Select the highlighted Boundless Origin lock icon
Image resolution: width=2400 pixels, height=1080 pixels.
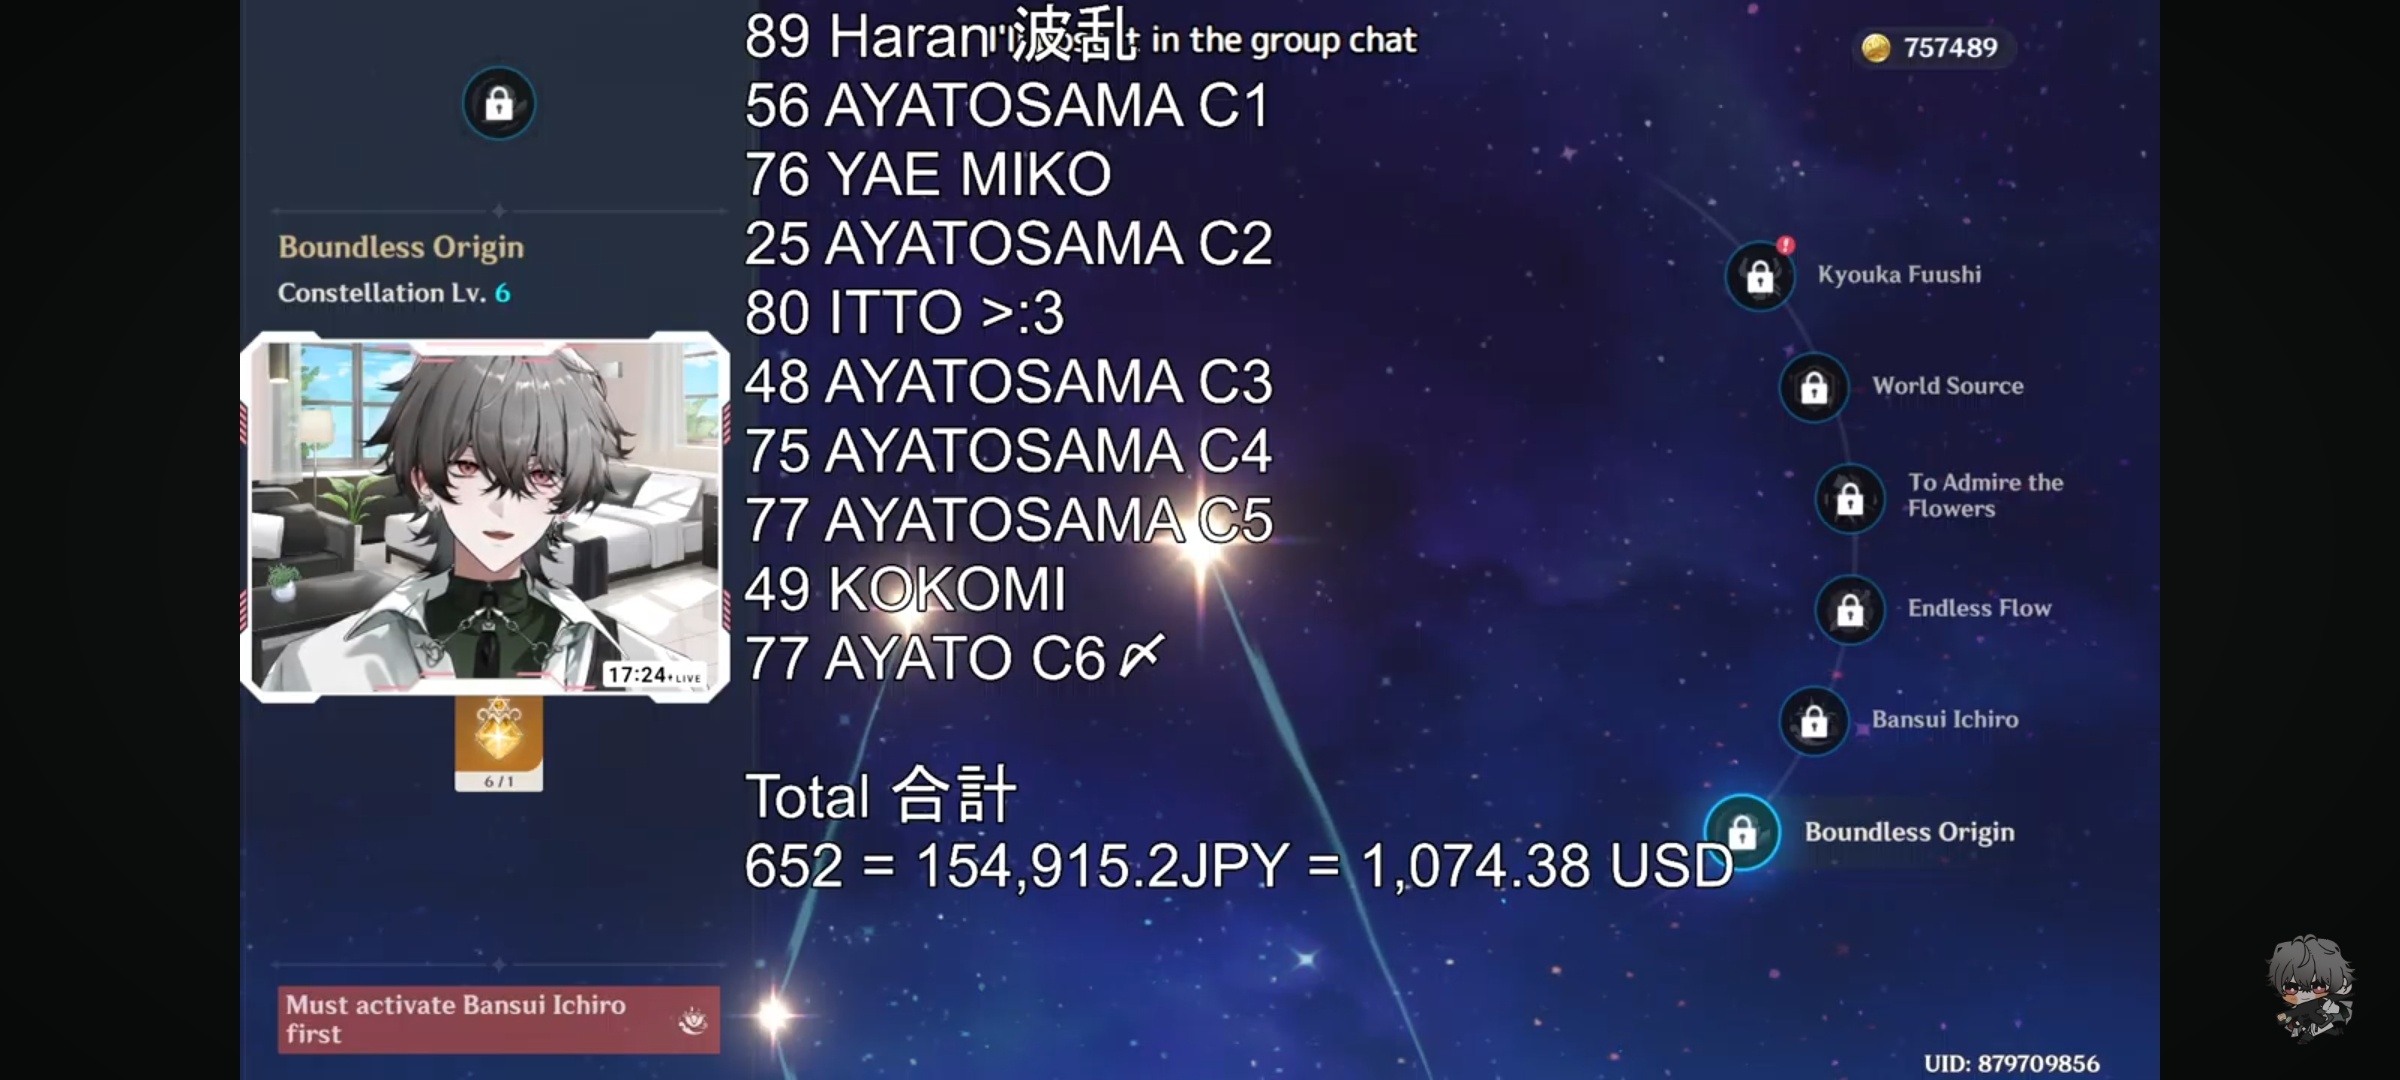pyautogui.click(x=1742, y=832)
